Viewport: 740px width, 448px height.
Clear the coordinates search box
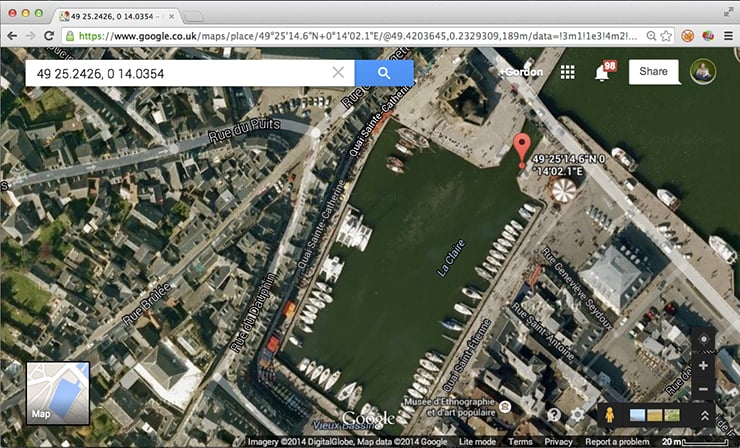pos(338,73)
